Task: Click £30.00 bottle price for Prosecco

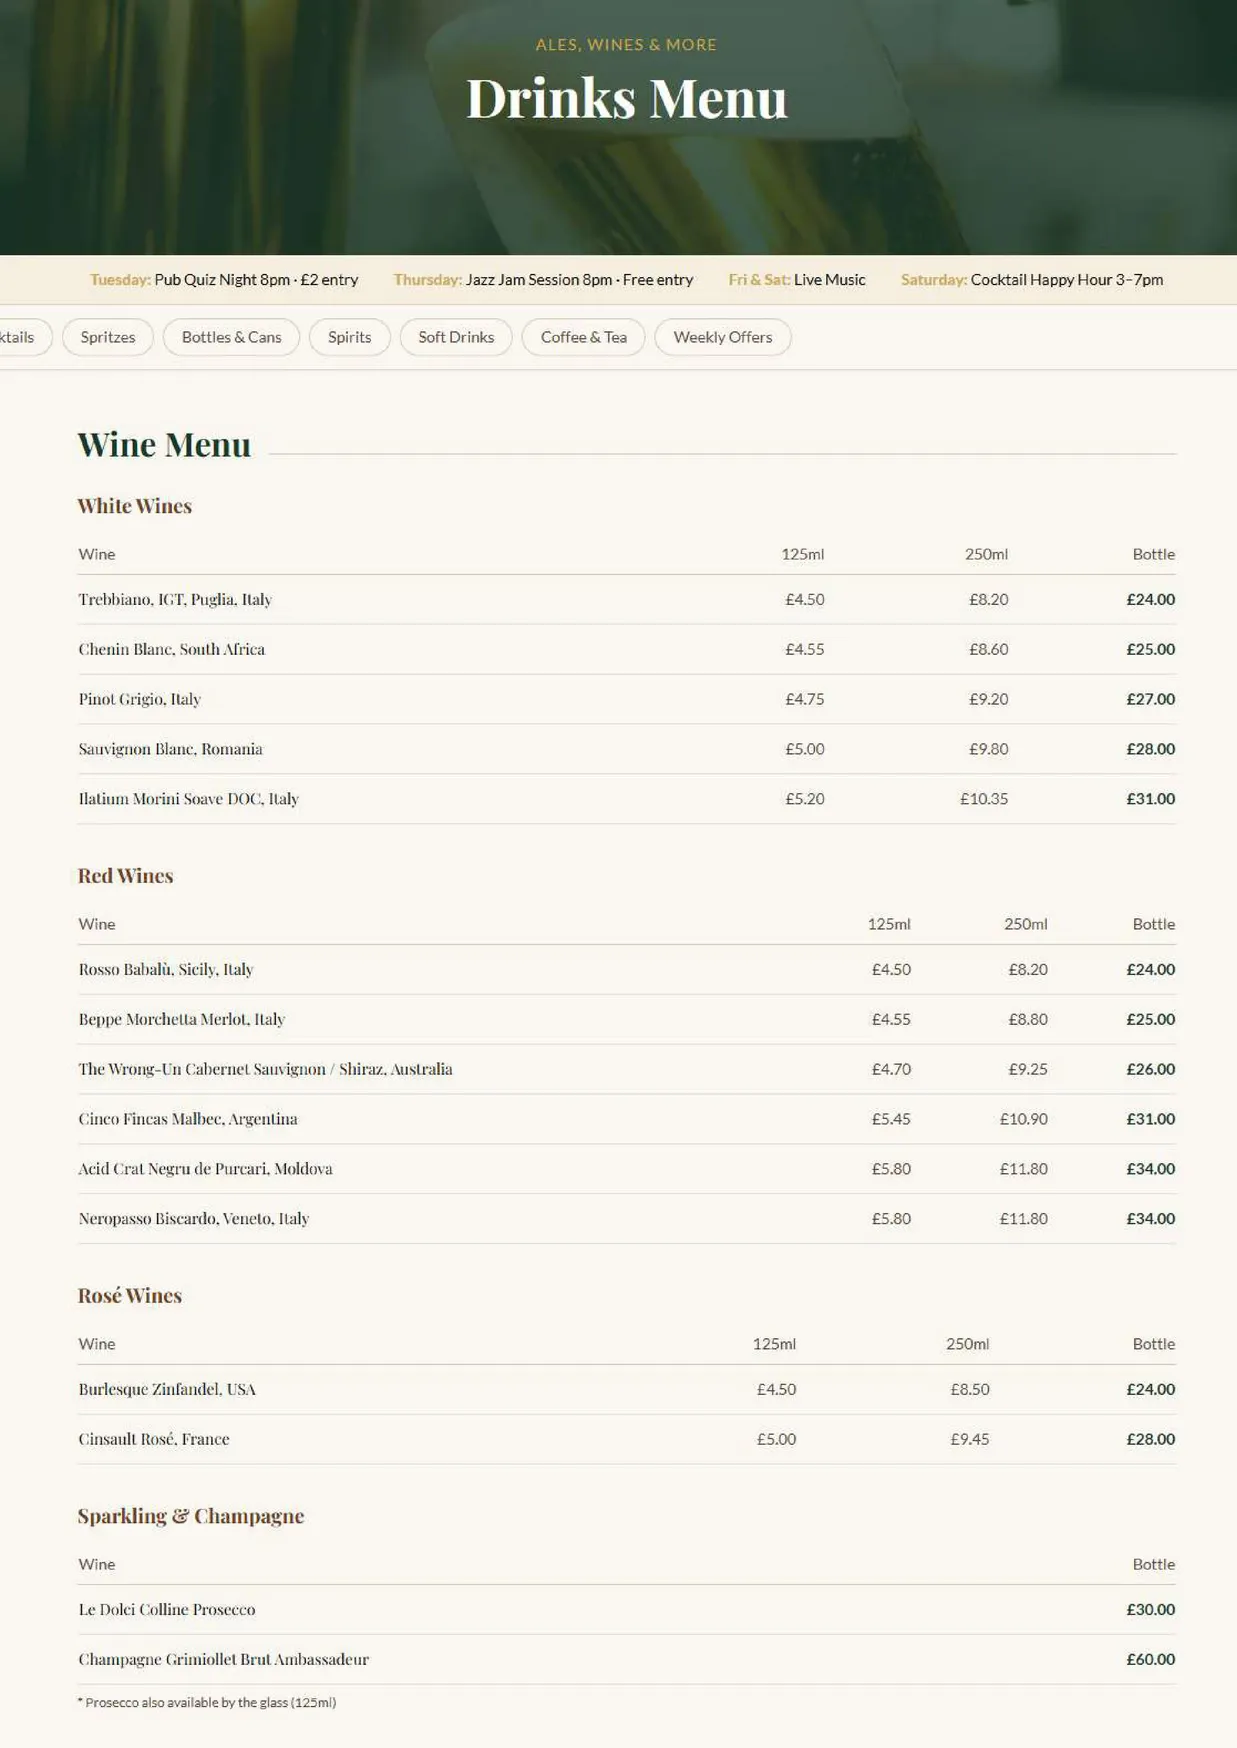Action: coord(1150,1609)
